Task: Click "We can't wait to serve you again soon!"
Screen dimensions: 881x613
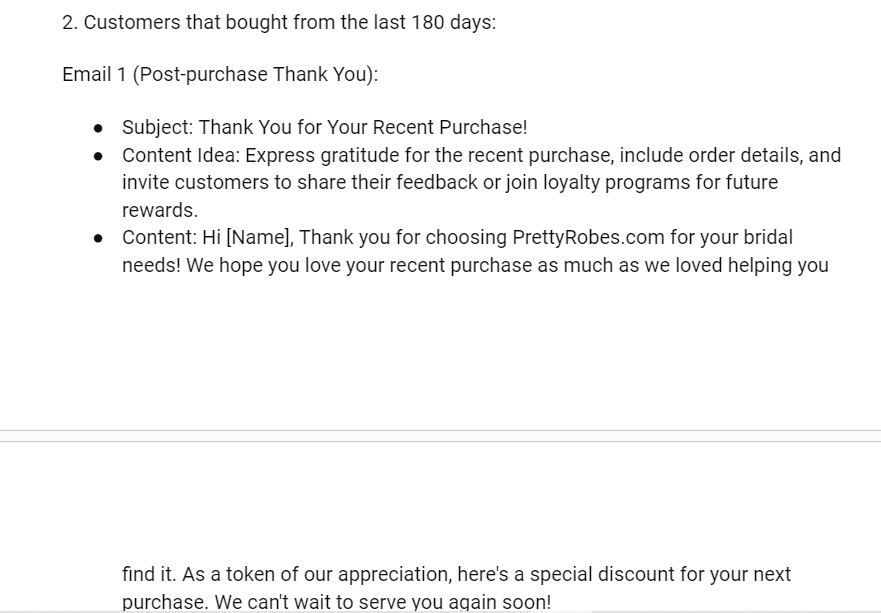Action: pos(383,602)
